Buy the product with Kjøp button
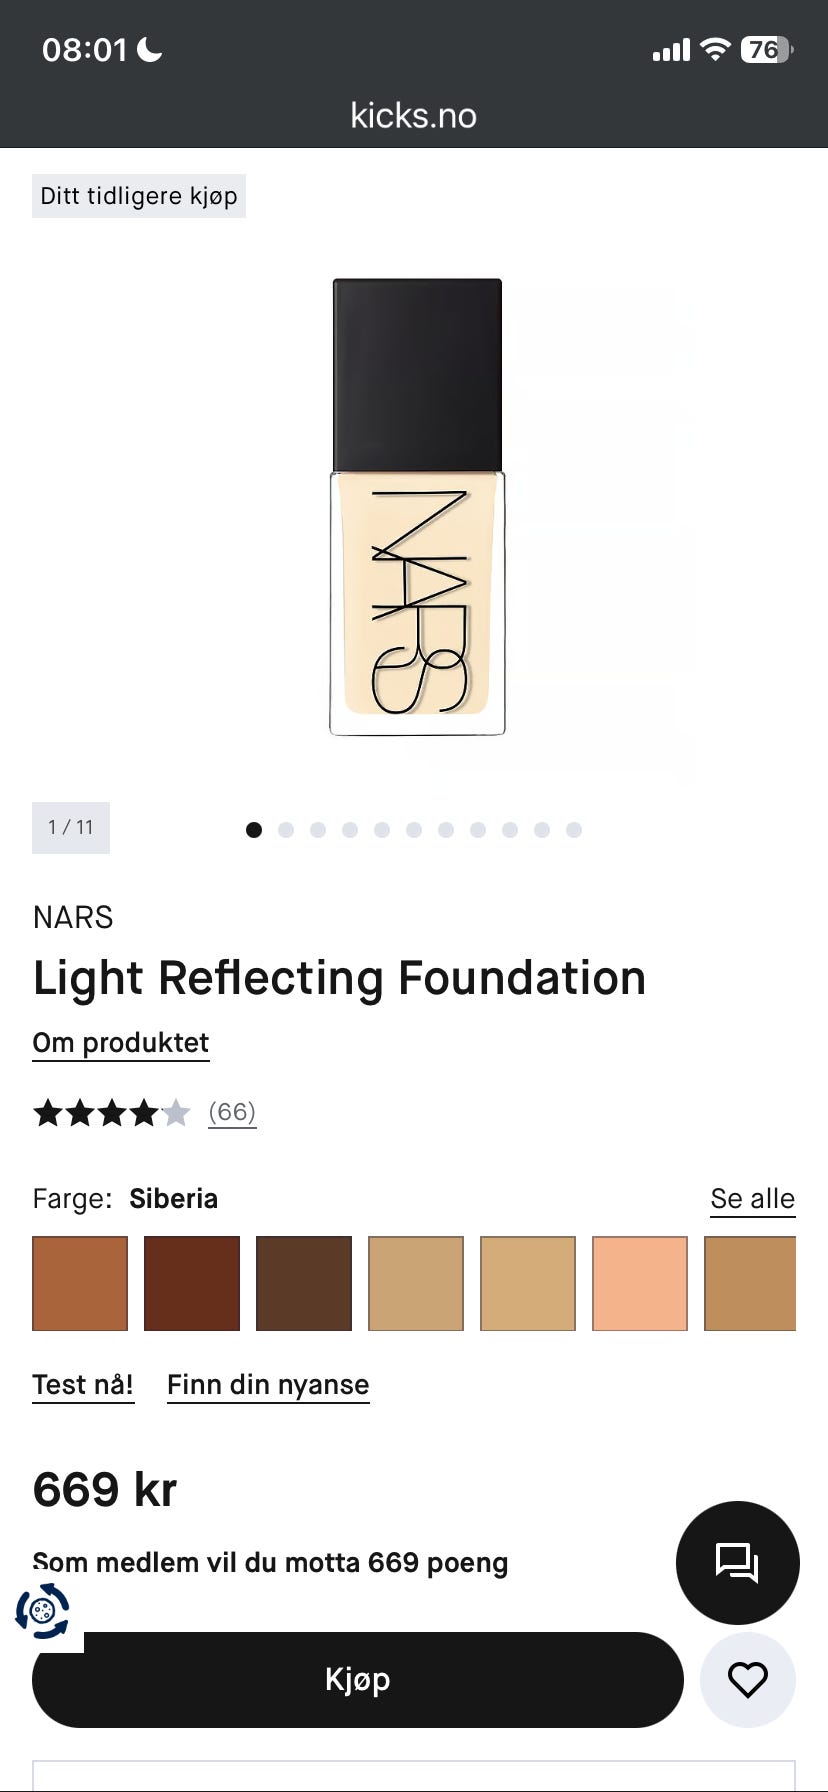828x1792 pixels. pyautogui.click(x=358, y=1679)
